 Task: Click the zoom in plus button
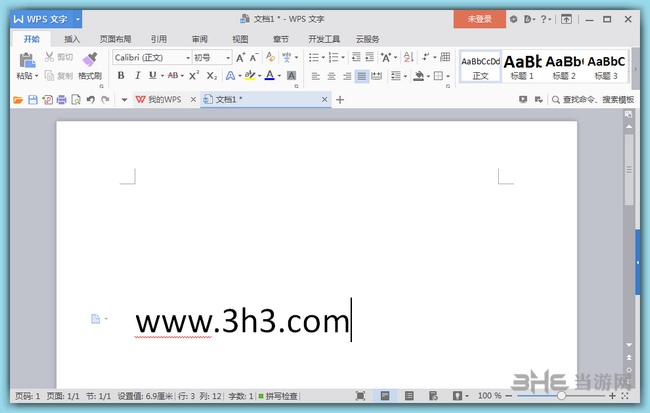(612, 396)
